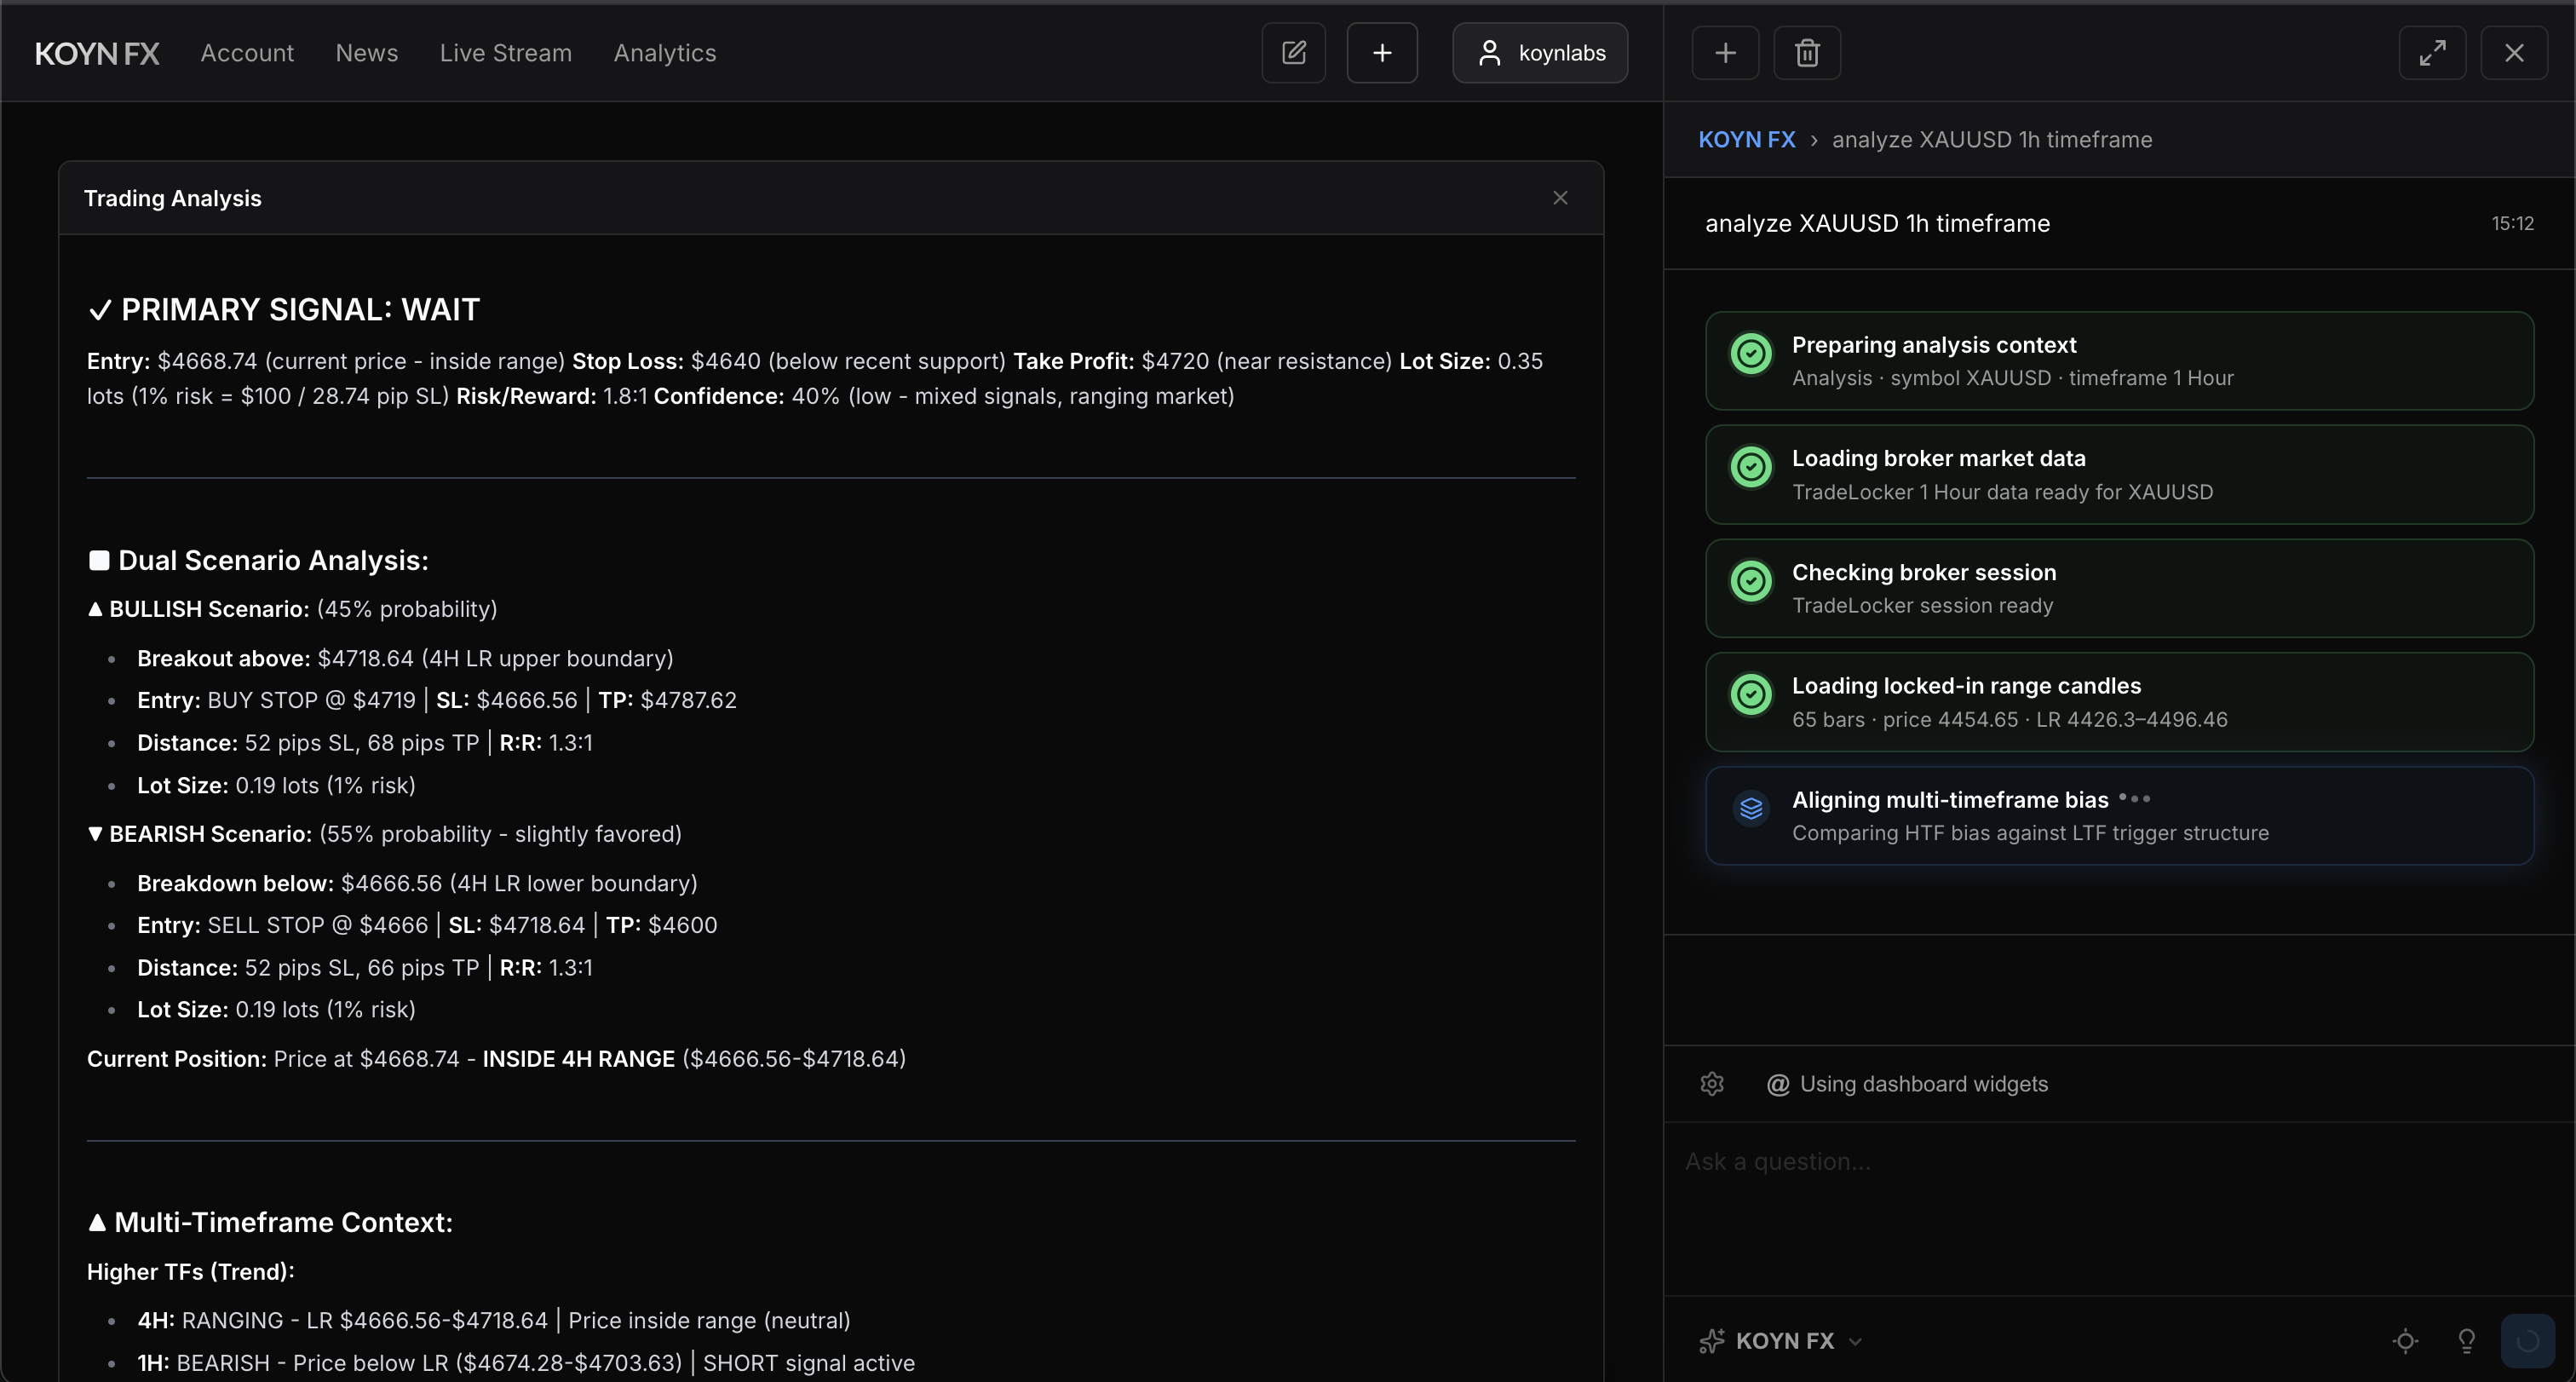The width and height of the screenshot is (2576, 1382).
Task: Open chat settings gear icon
Action: [1712, 1084]
